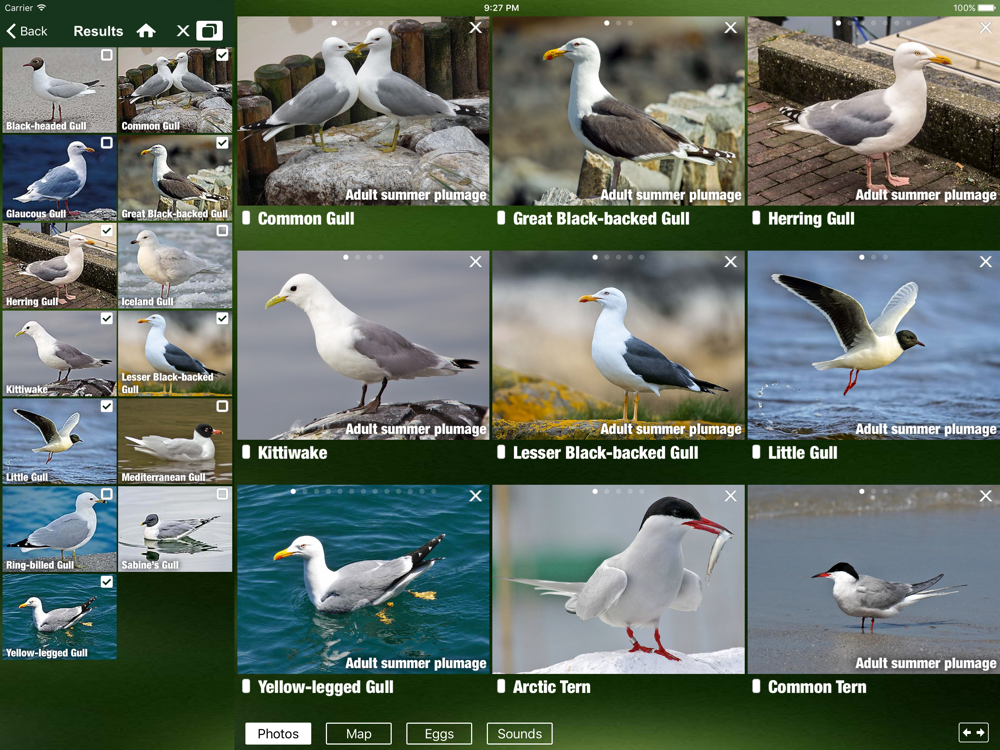Screen dimensions: 1000x750
Task: Open the Sabine's Gull thumbnail
Action: point(175,529)
